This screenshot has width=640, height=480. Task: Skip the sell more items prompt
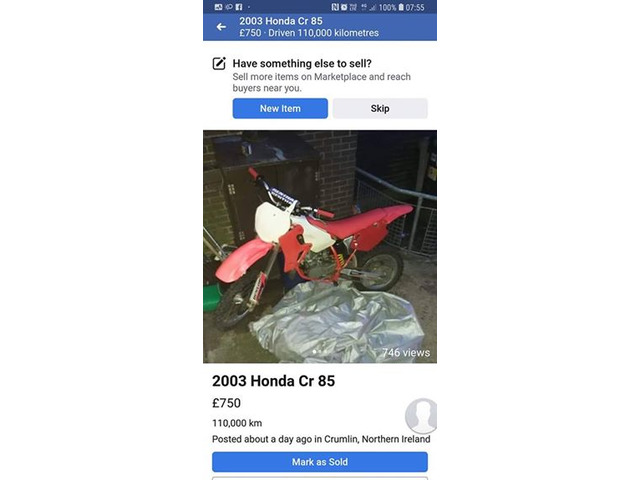pyautogui.click(x=380, y=109)
